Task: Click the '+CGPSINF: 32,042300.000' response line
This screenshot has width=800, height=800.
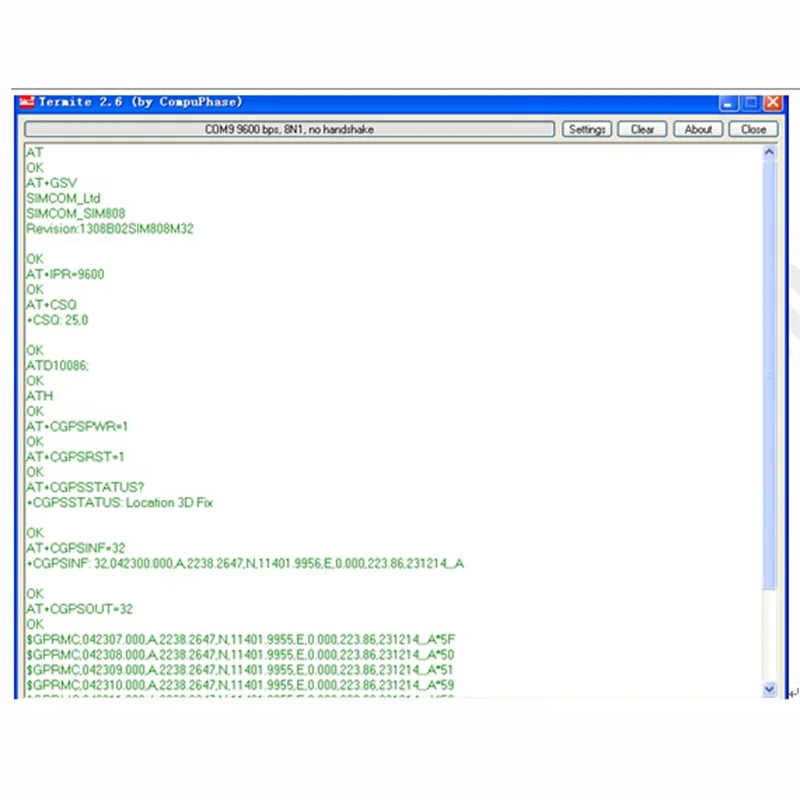Action: point(245,564)
